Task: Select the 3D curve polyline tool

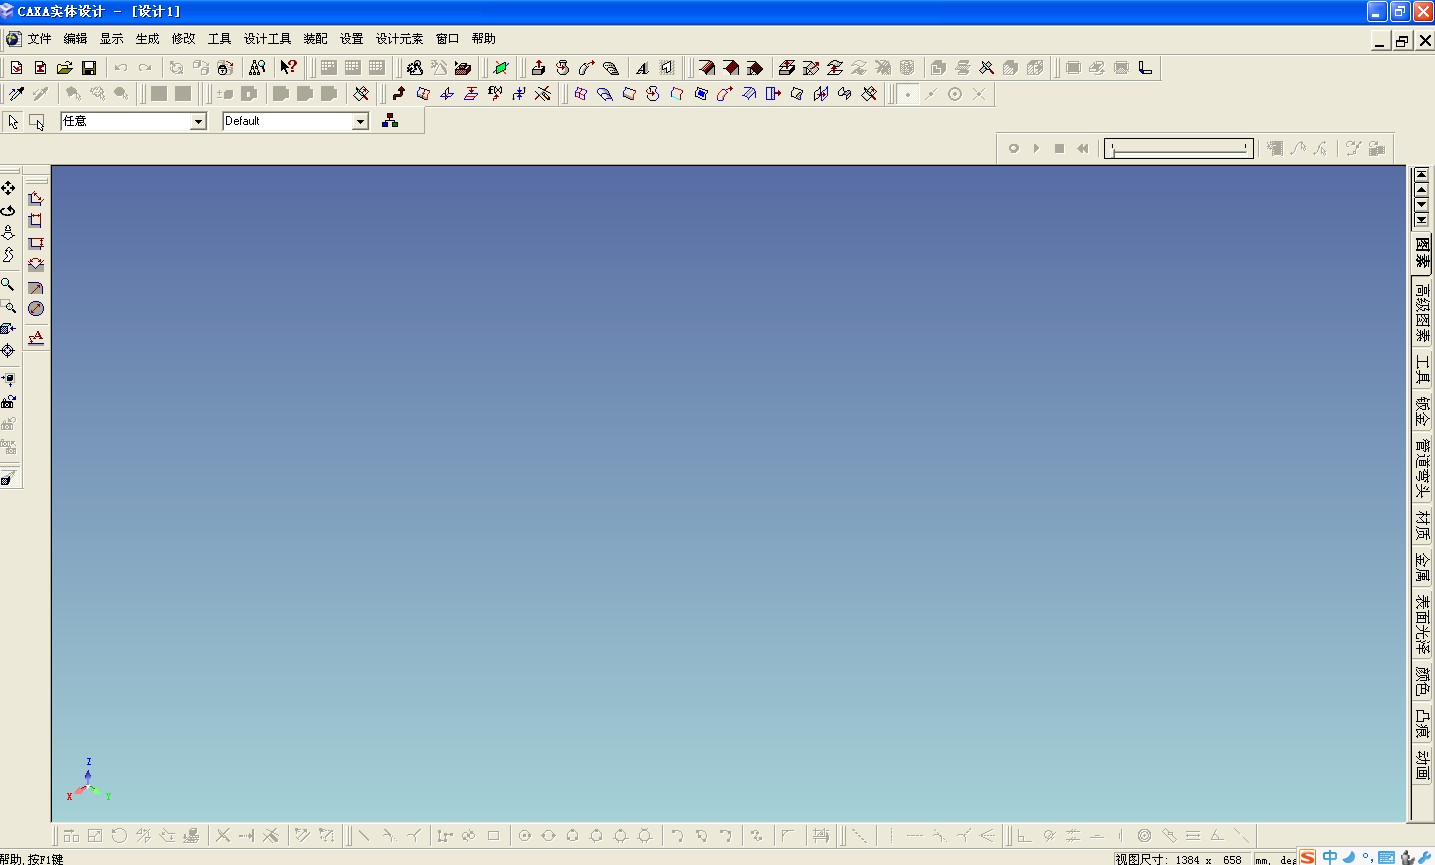Action: point(398,94)
